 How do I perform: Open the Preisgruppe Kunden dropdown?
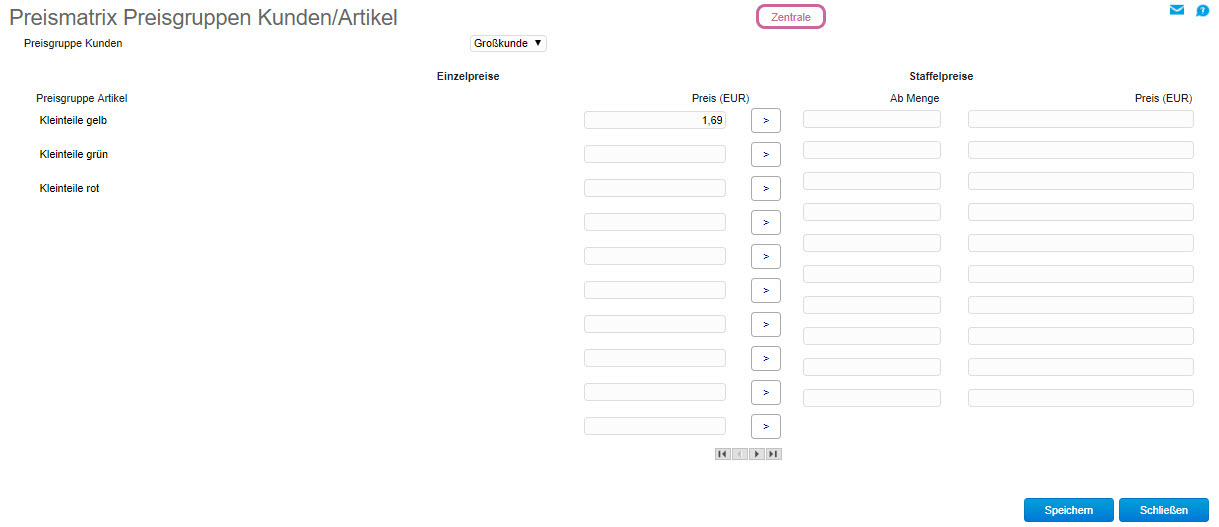click(x=508, y=43)
